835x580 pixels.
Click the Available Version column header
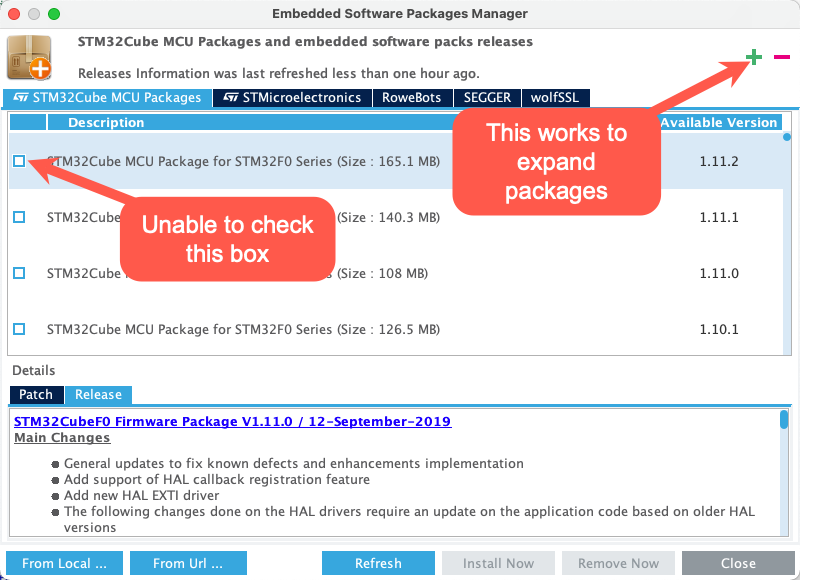coord(719,122)
